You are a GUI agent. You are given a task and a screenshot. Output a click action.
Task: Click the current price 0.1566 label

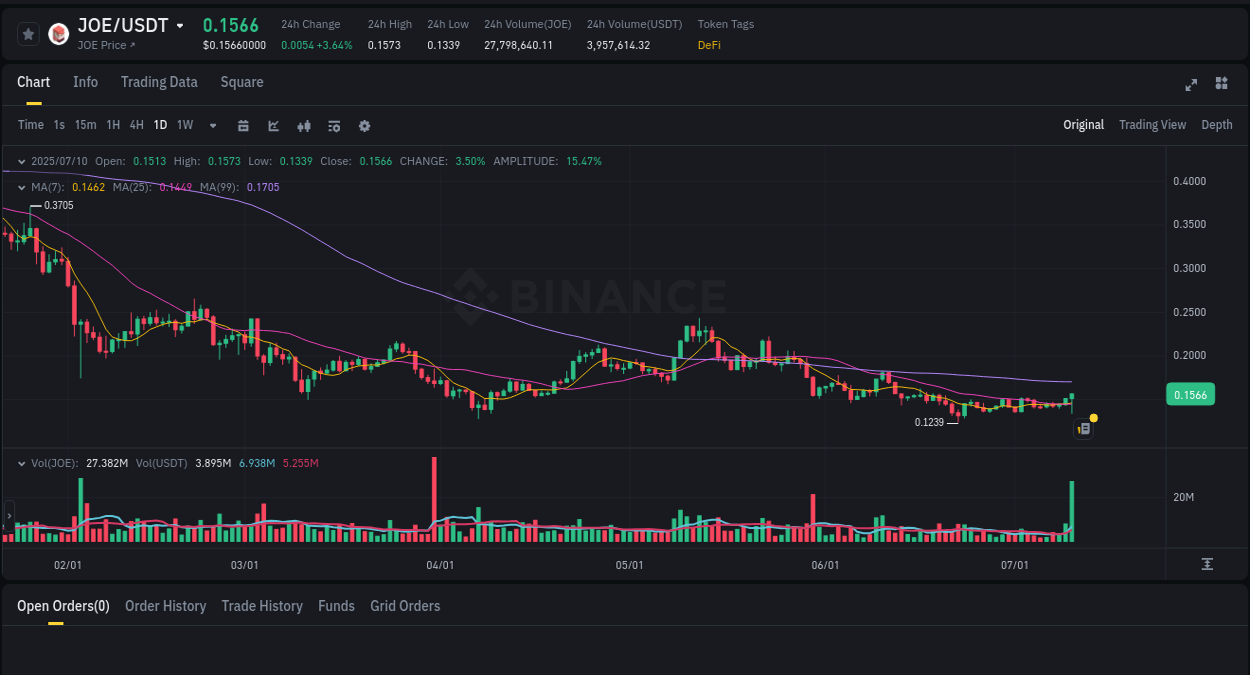pyautogui.click(x=1190, y=395)
